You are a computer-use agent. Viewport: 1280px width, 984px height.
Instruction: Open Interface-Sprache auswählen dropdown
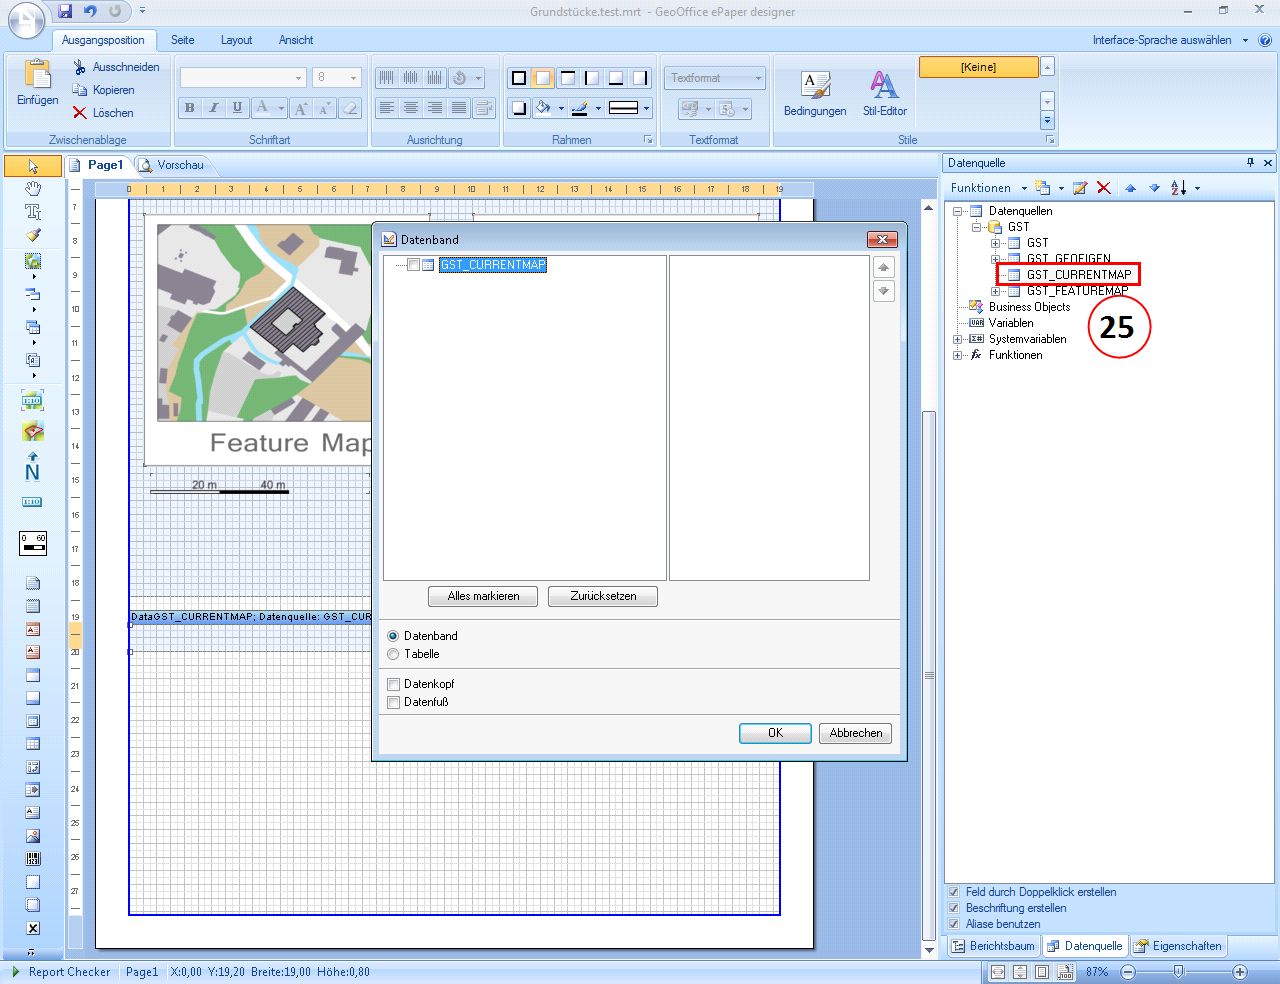tap(1169, 40)
